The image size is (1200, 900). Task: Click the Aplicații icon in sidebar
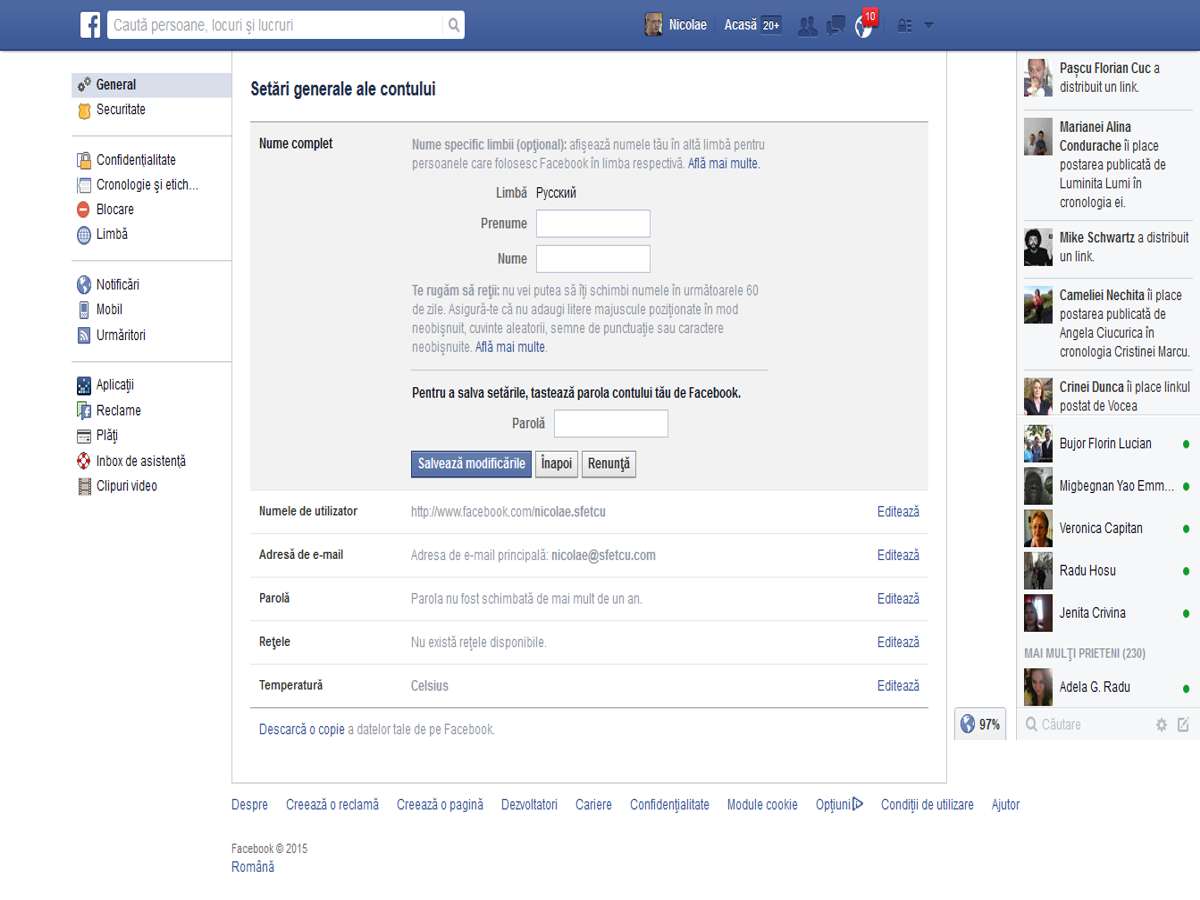(84, 385)
